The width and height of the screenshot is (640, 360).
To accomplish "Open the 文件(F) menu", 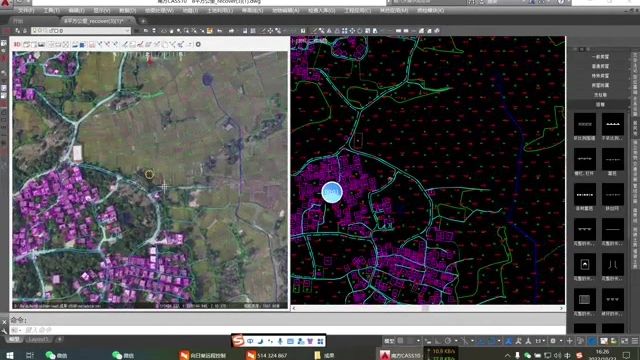I will tap(26, 11).
